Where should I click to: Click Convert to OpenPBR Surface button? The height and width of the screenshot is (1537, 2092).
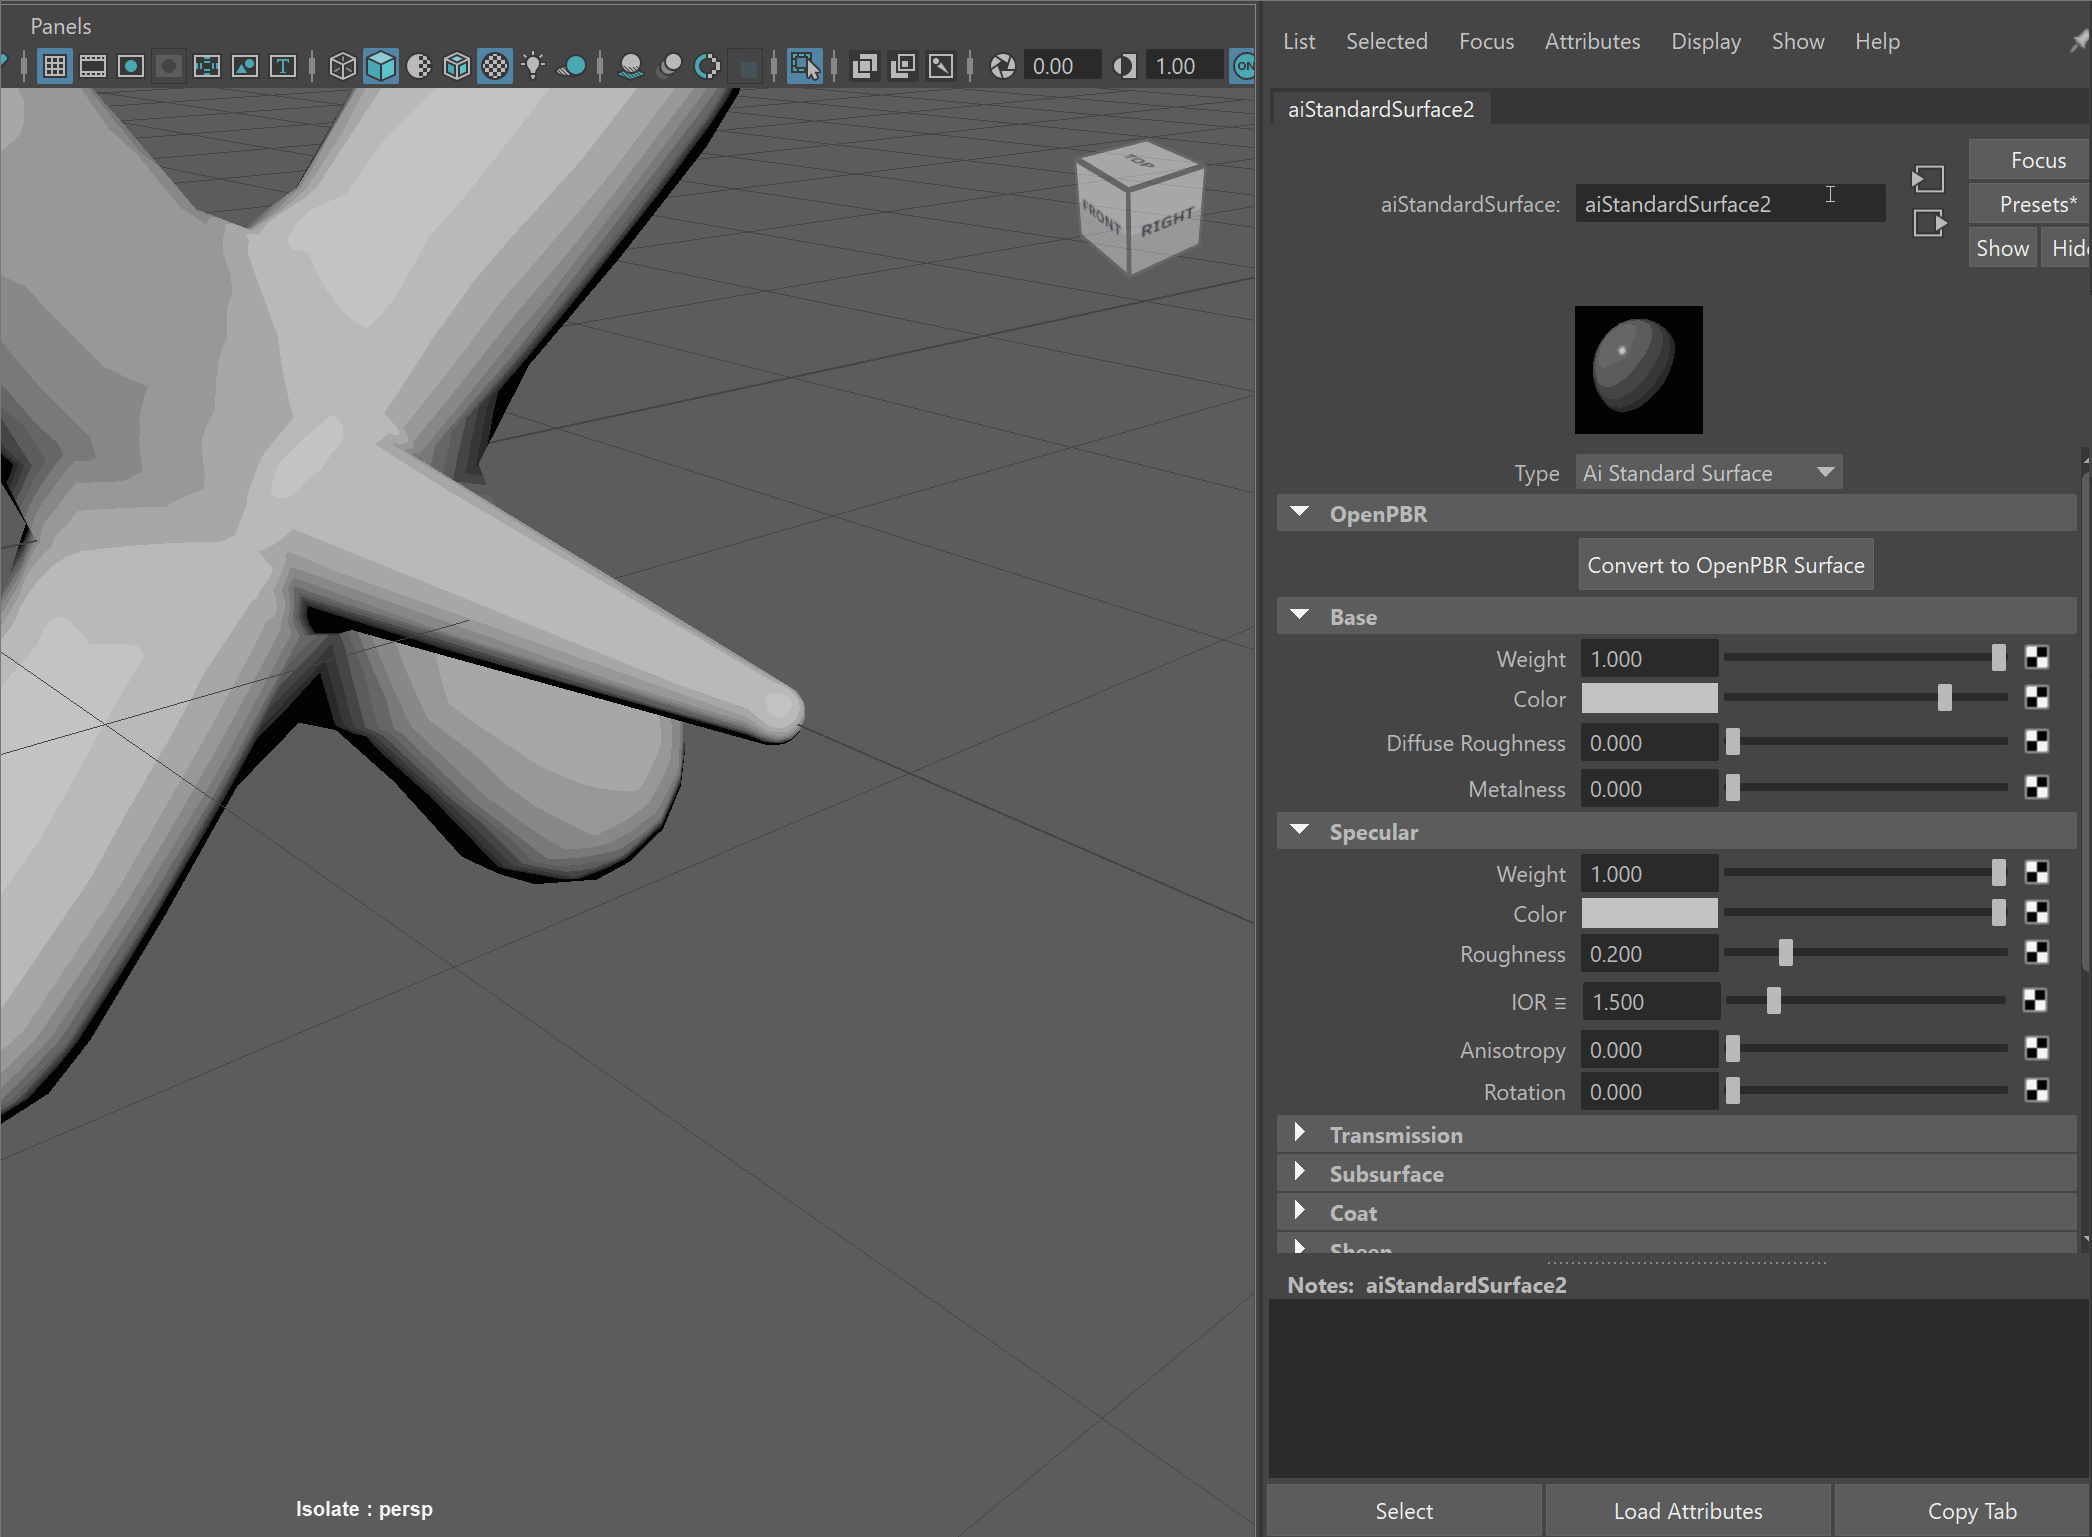1725,565
